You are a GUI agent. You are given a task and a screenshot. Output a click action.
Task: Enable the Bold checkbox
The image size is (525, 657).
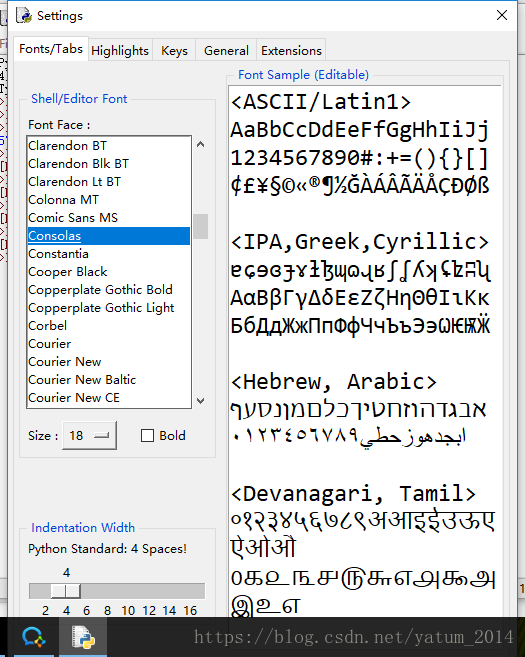(x=147, y=436)
